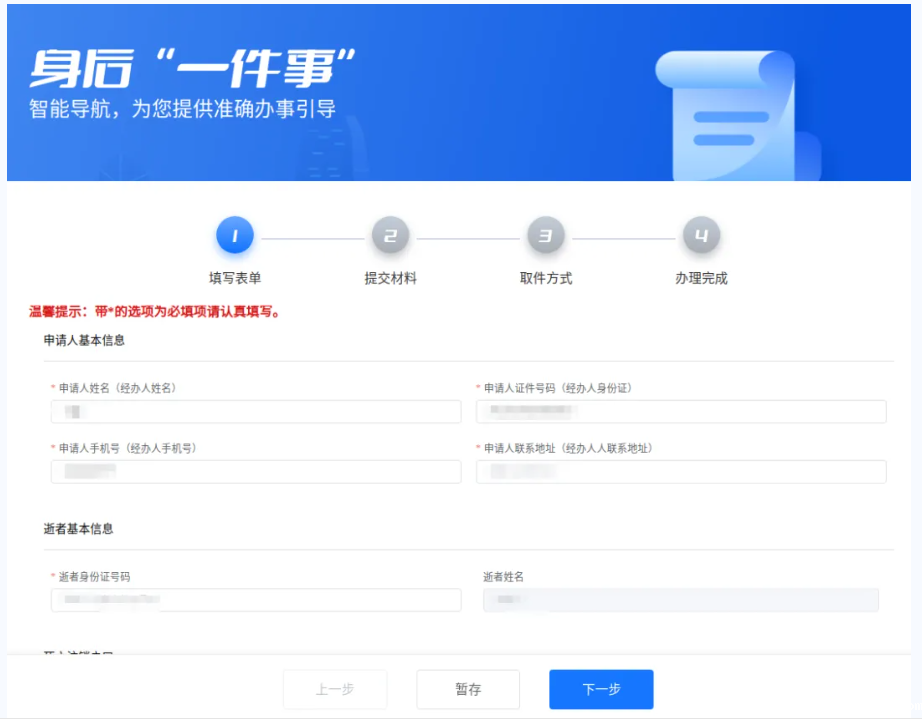The width and height of the screenshot is (922, 722).
Task: Click into the 申请人联系地址 field
Action: [681, 472]
